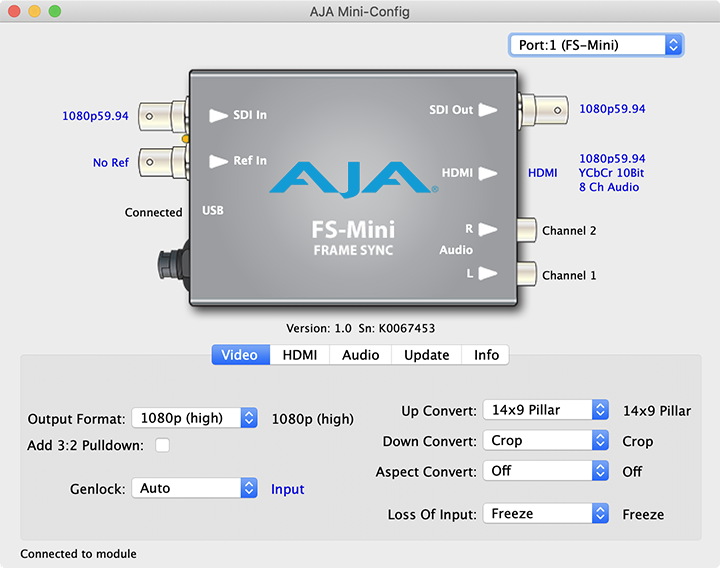Open the Loss Of Input dropdown
This screenshot has height=568, width=720.
pos(545,514)
